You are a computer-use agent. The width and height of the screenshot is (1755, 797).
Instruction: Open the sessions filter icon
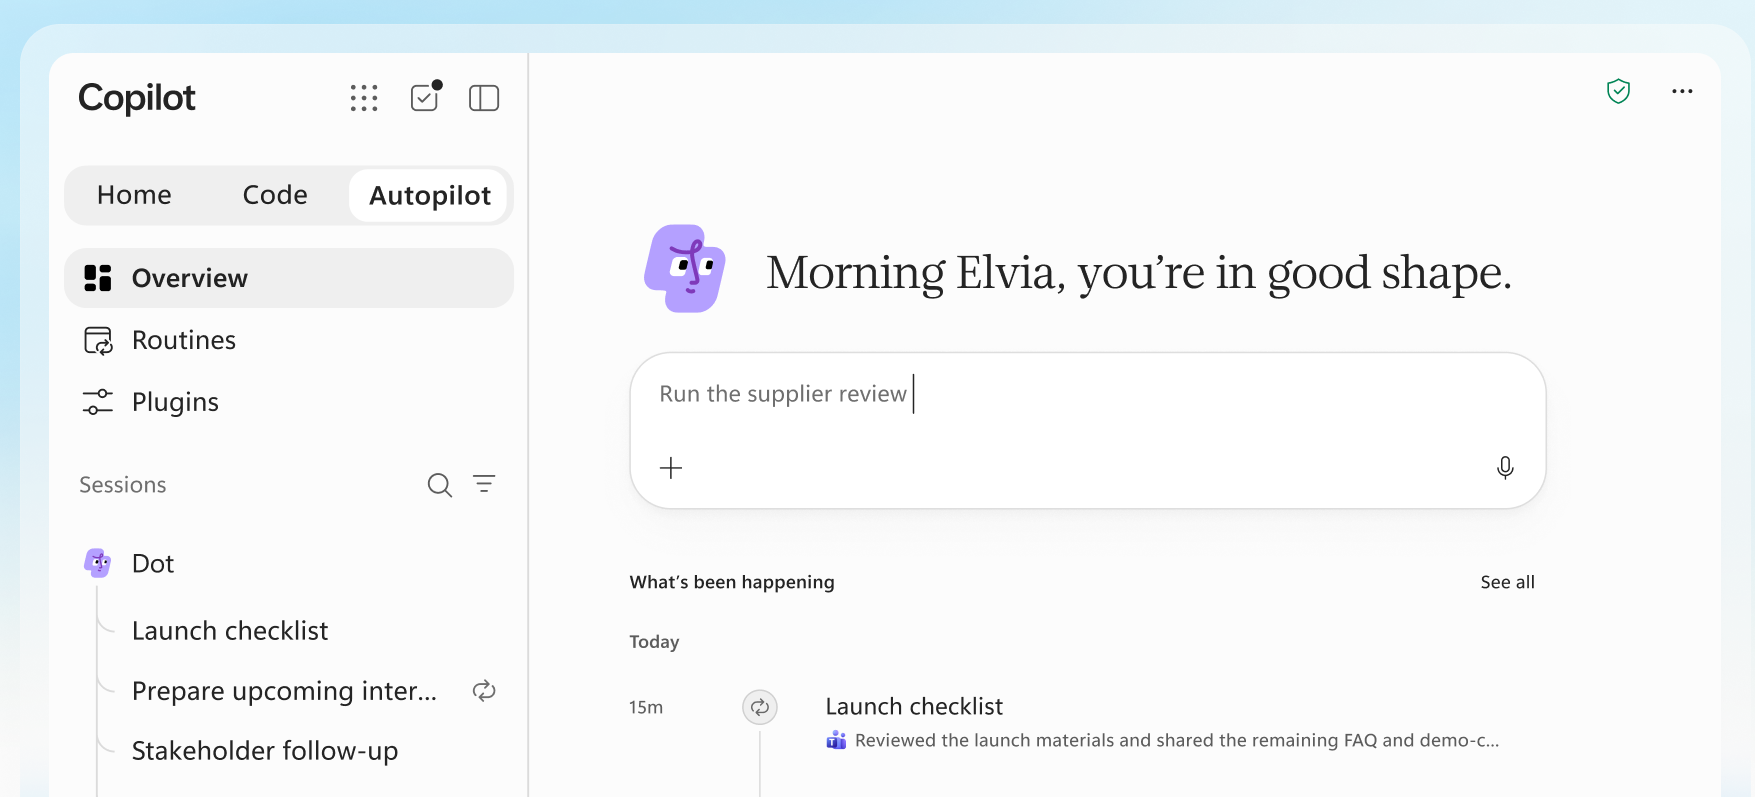pos(484,484)
